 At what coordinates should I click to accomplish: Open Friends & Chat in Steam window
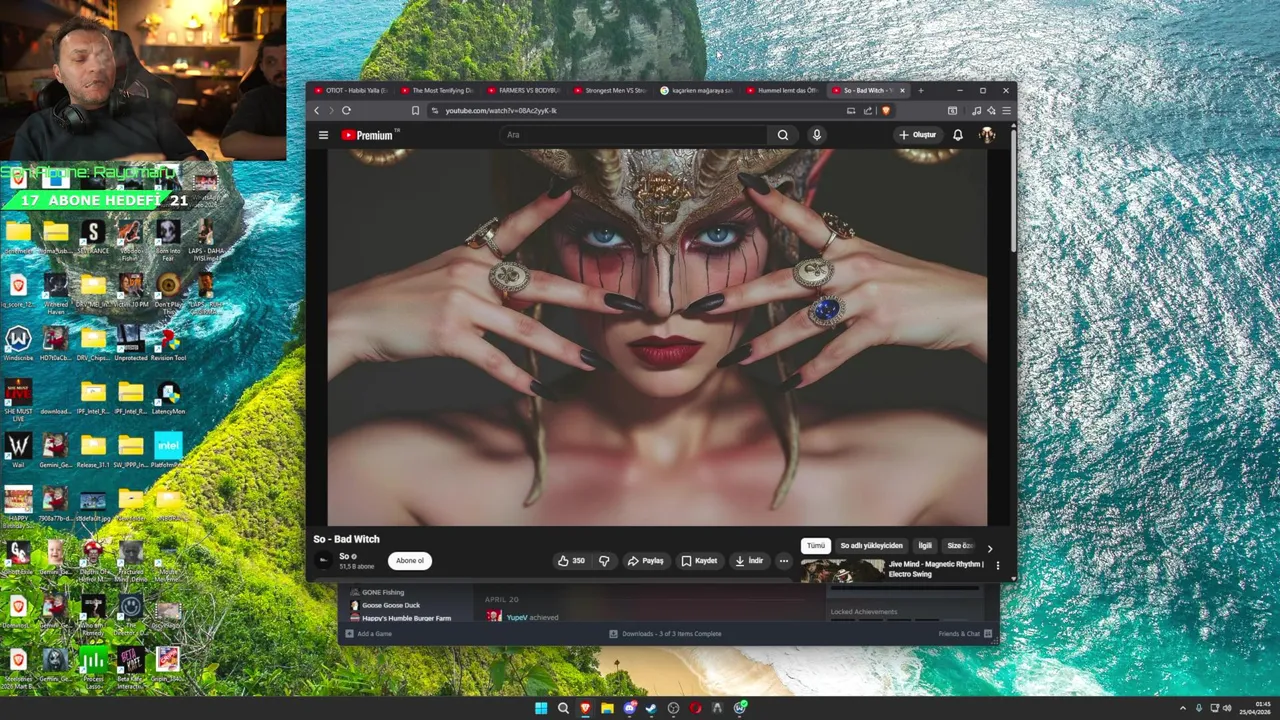pyautogui.click(x=964, y=634)
